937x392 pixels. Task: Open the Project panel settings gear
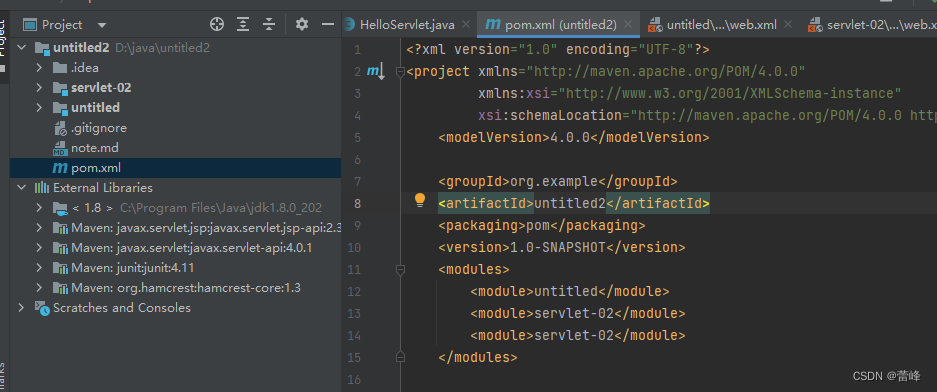pyautogui.click(x=302, y=24)
